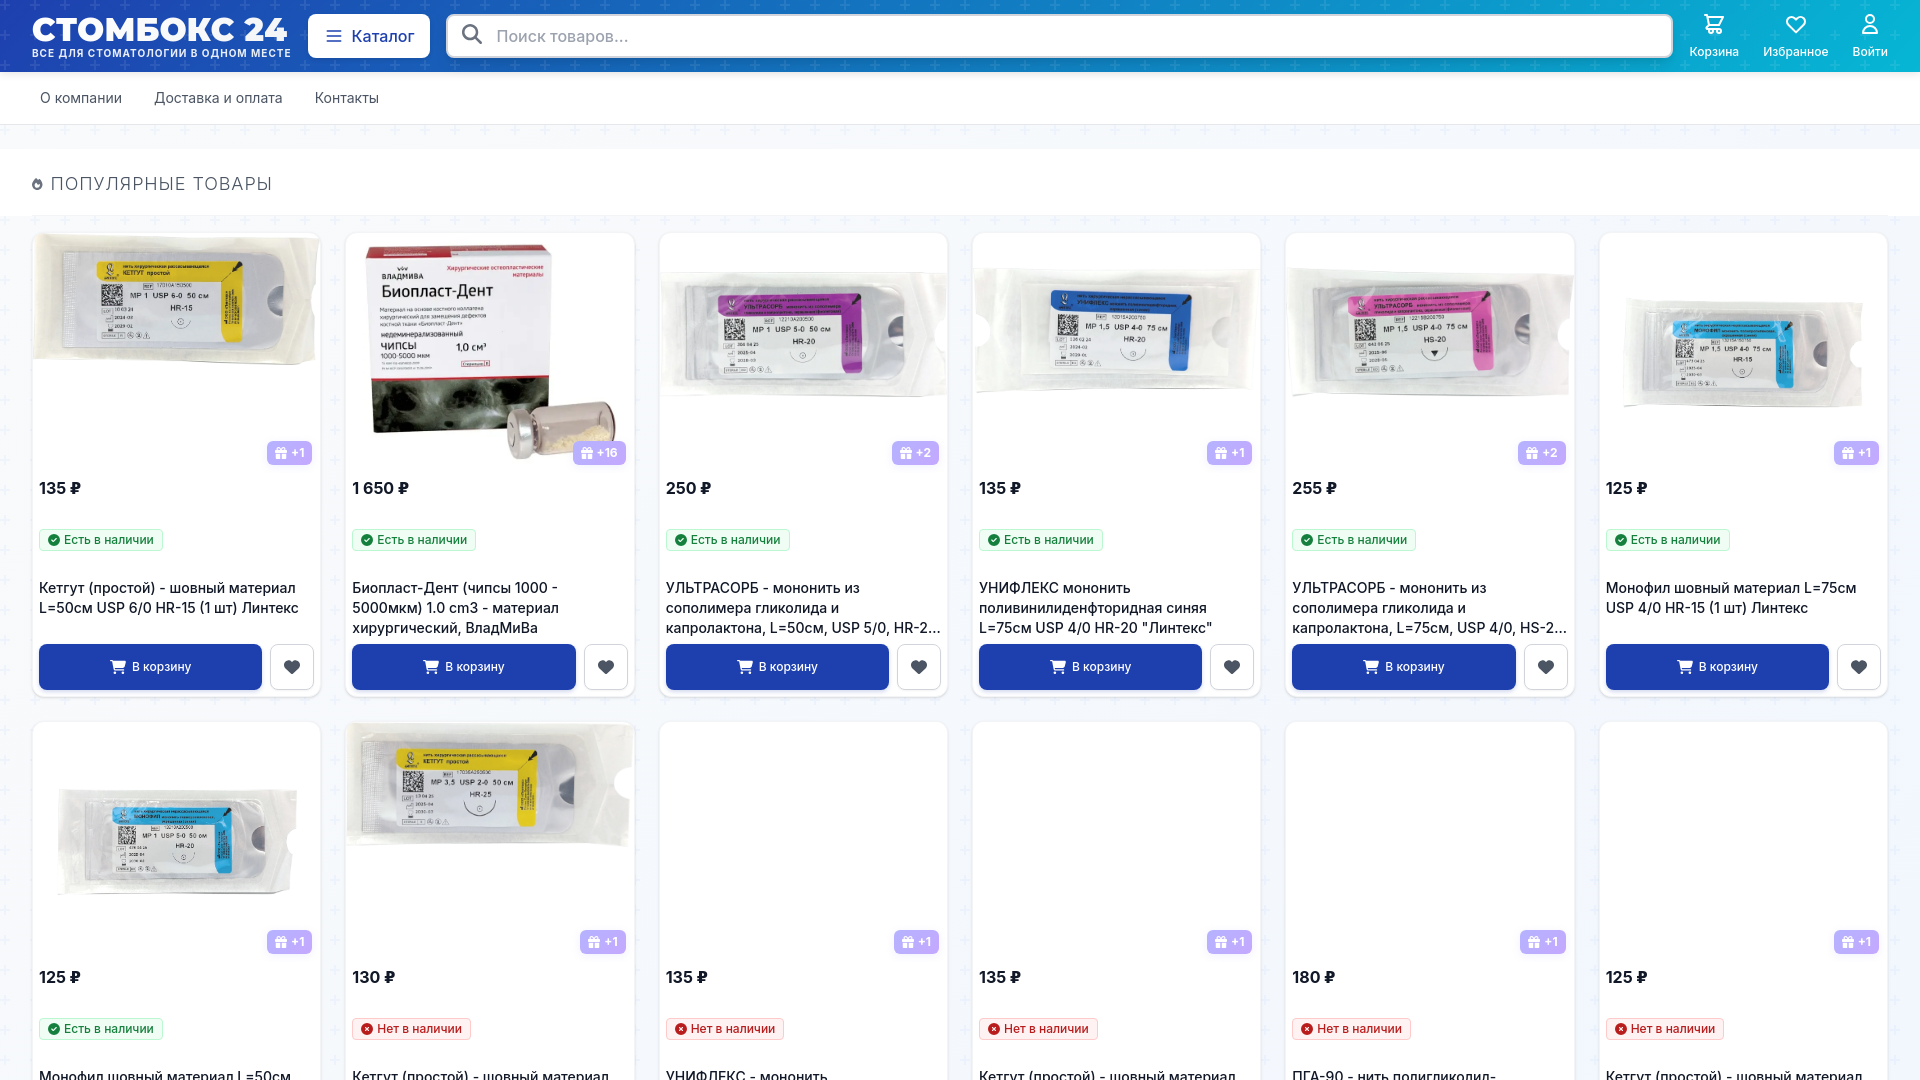Viewport: 1920px width, 1080px height.
Task: Click gift +2 badge on УЛЬТРАСОРБ 250 ₽
Action: click(x=915, y=453)
